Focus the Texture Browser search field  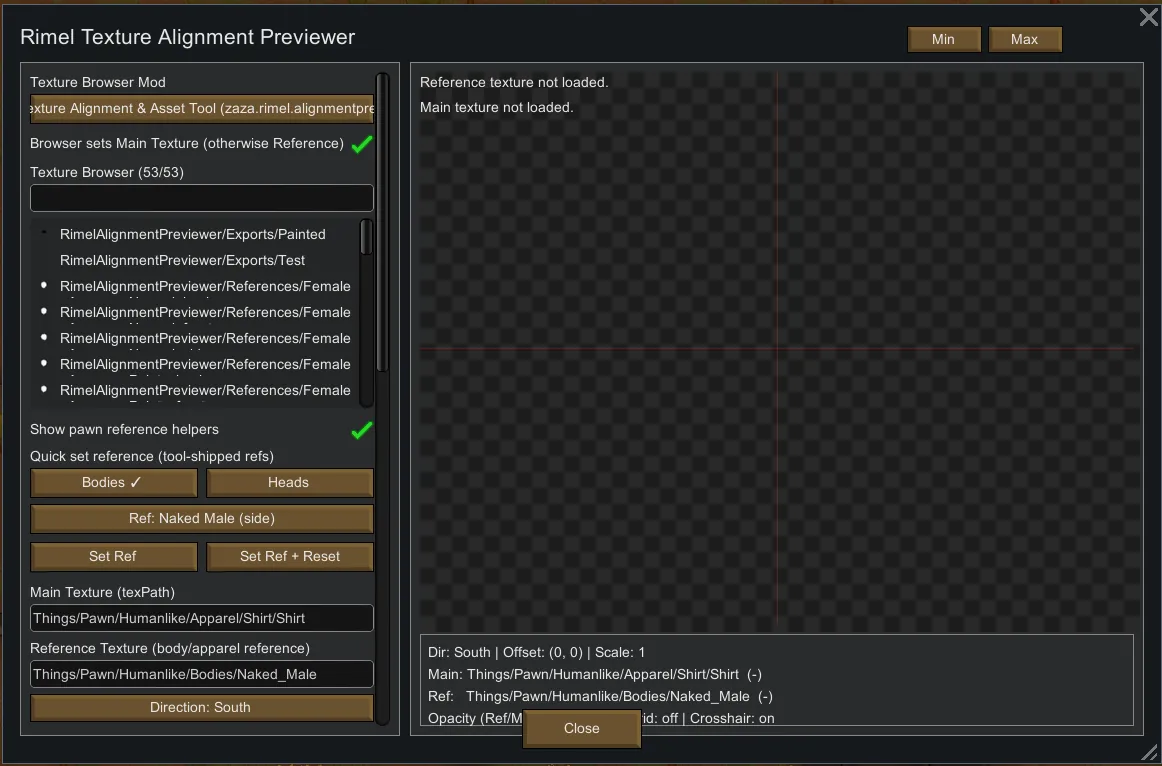(201, 198)
